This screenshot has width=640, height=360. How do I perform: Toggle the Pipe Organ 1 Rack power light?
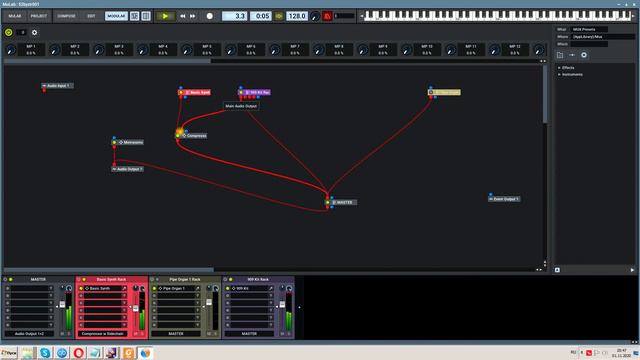[157, 280]
